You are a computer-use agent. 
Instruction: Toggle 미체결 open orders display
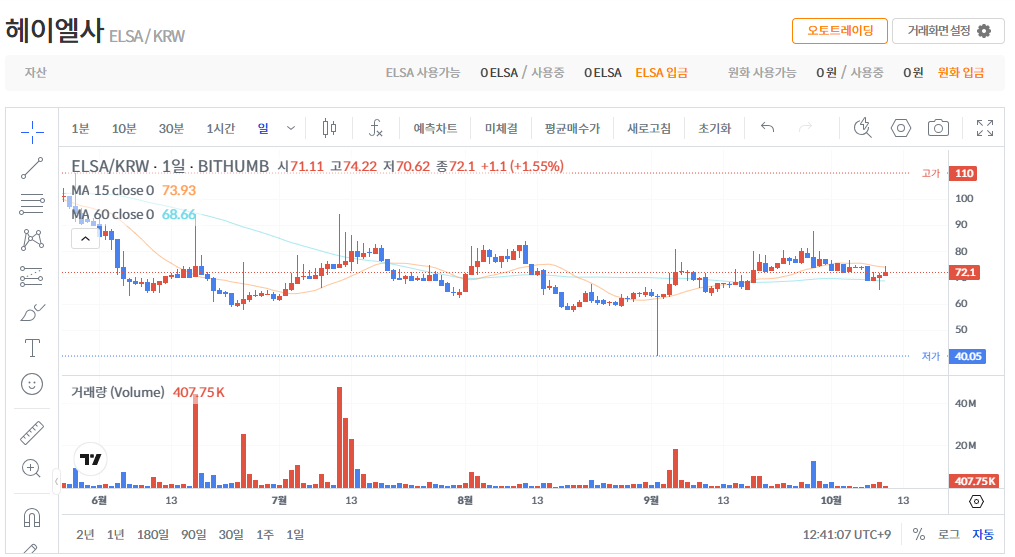pyautogui.click(x=501, y=128)
